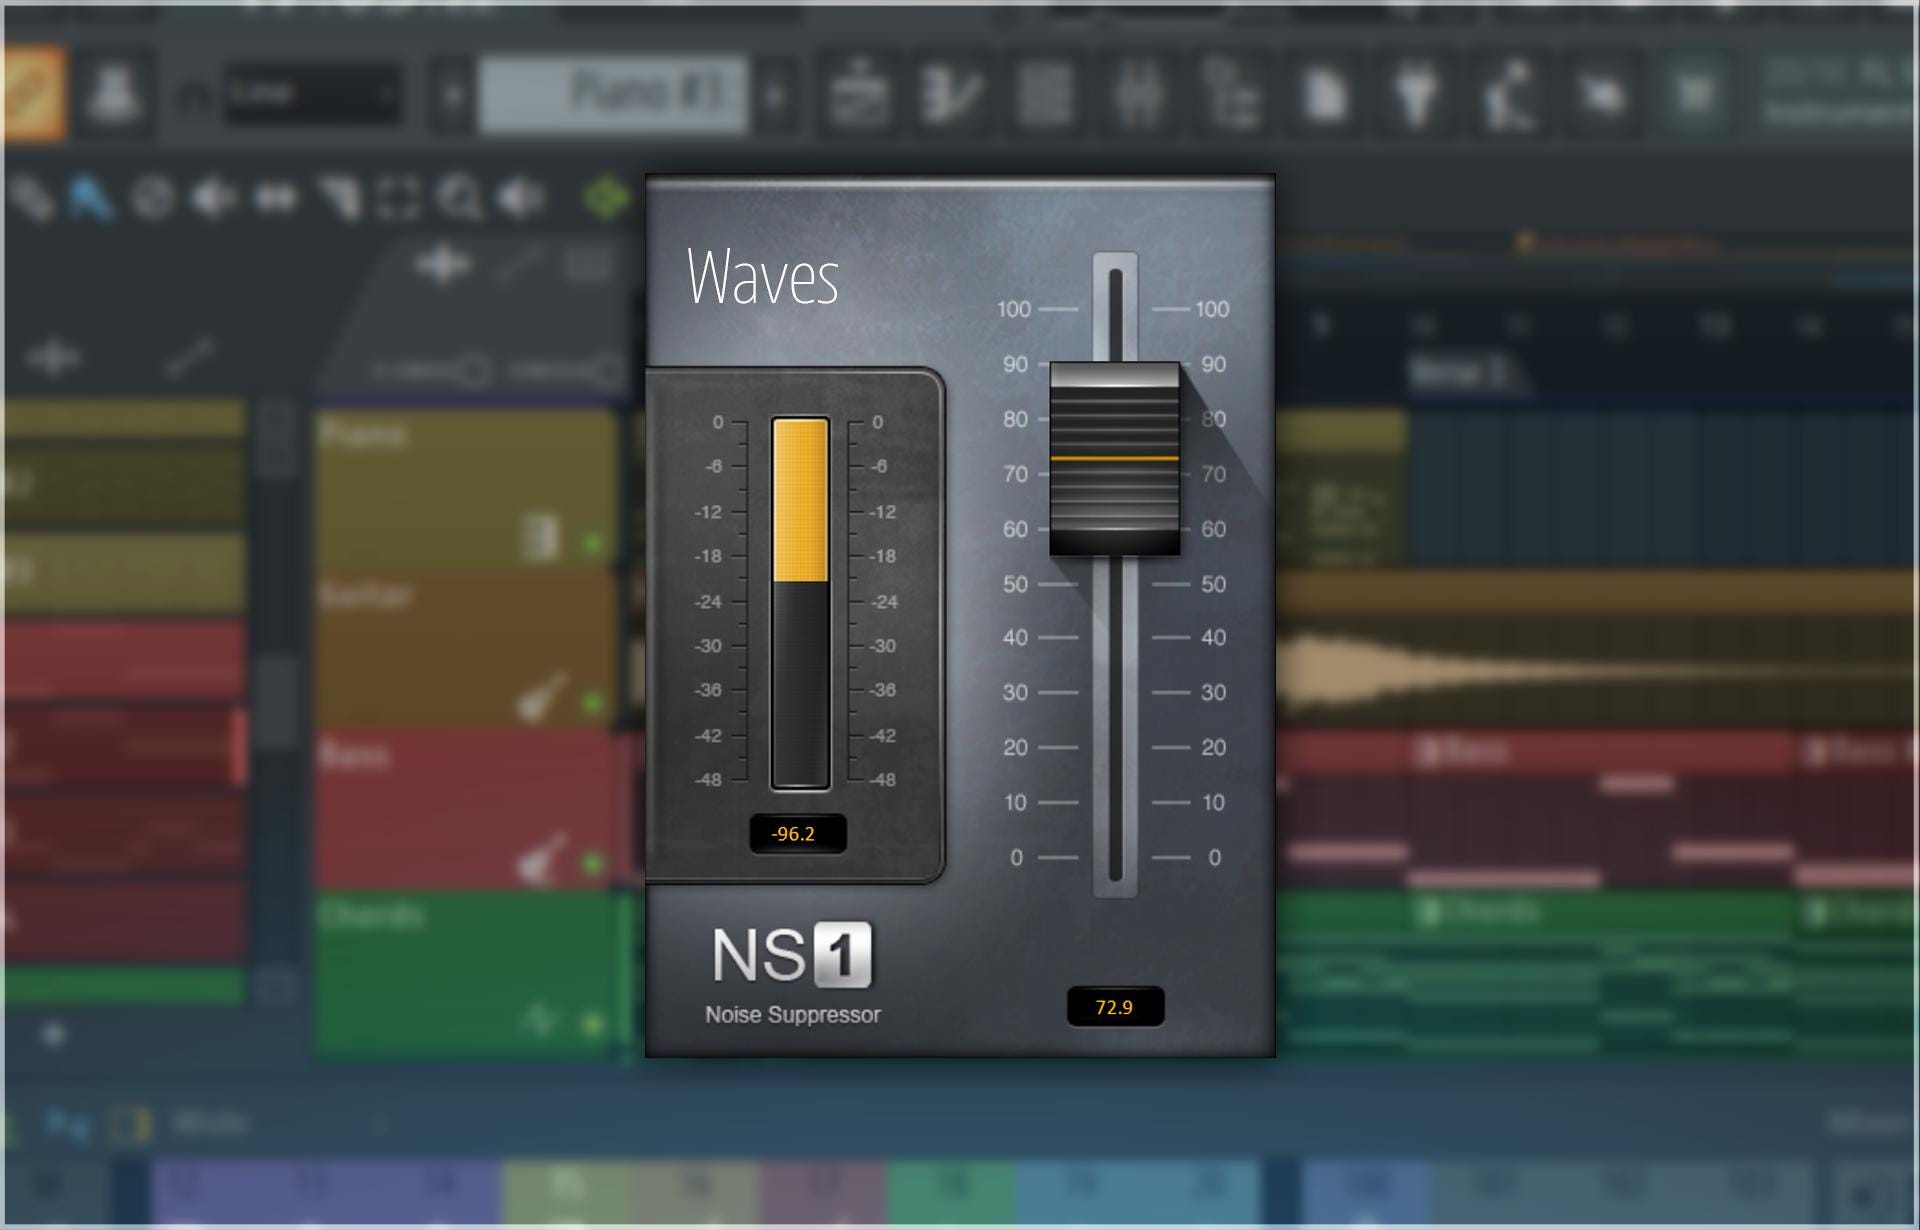The height and width of the screenshot is (1230, 1920).
Task: Click the 0 label on the fader's right scale
Action: coord(1214,858)
